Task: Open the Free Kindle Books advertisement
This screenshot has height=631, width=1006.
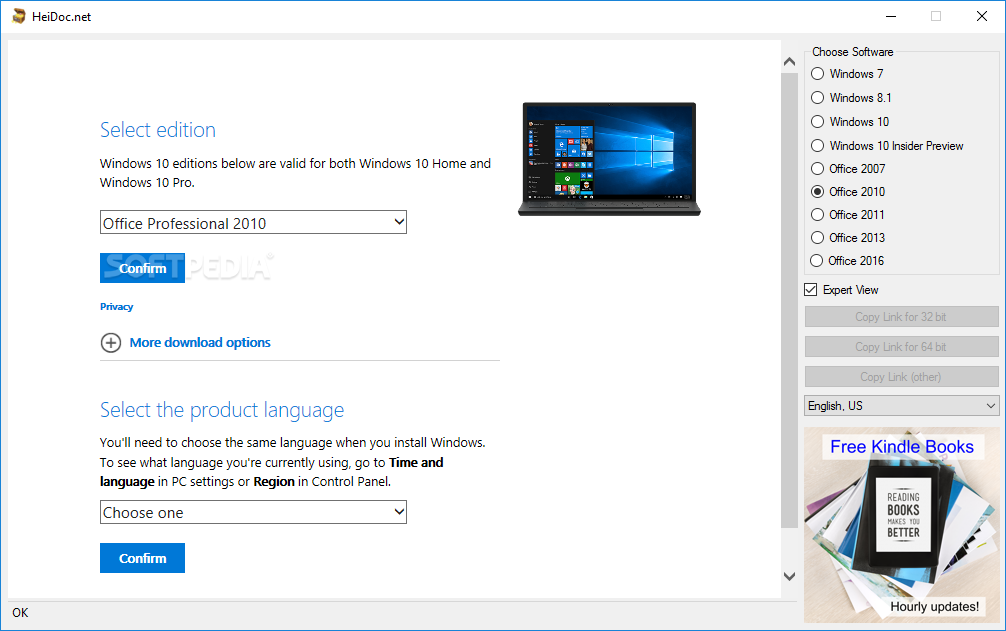Action: pyautogui.click(x=901, y=525)
